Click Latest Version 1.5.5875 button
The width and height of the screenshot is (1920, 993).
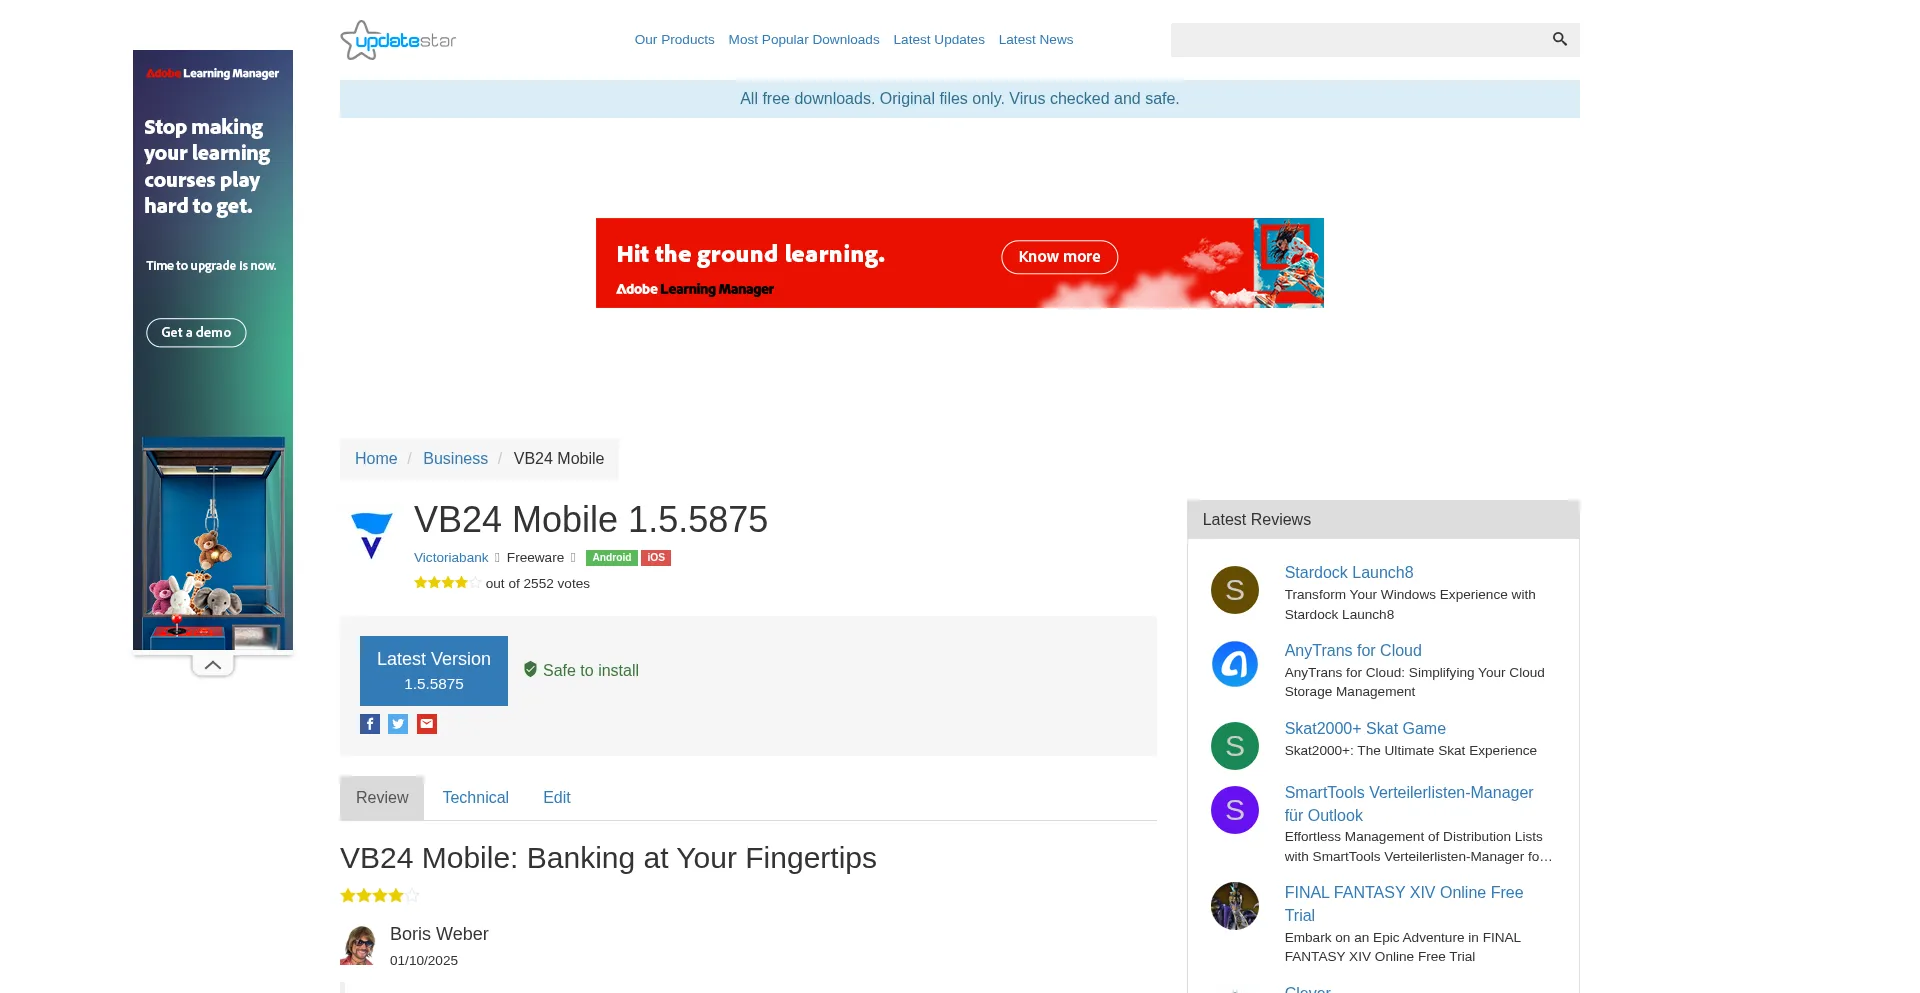click(x=434, y=671)
